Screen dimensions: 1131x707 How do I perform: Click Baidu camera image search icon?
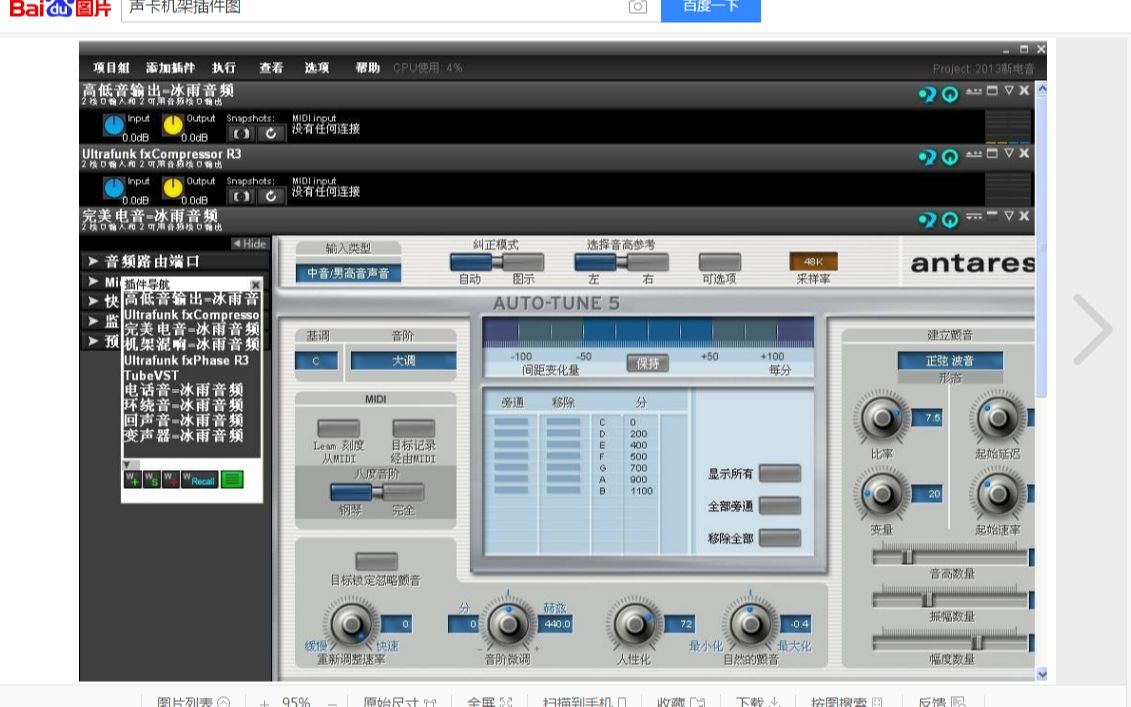[638, 6]
